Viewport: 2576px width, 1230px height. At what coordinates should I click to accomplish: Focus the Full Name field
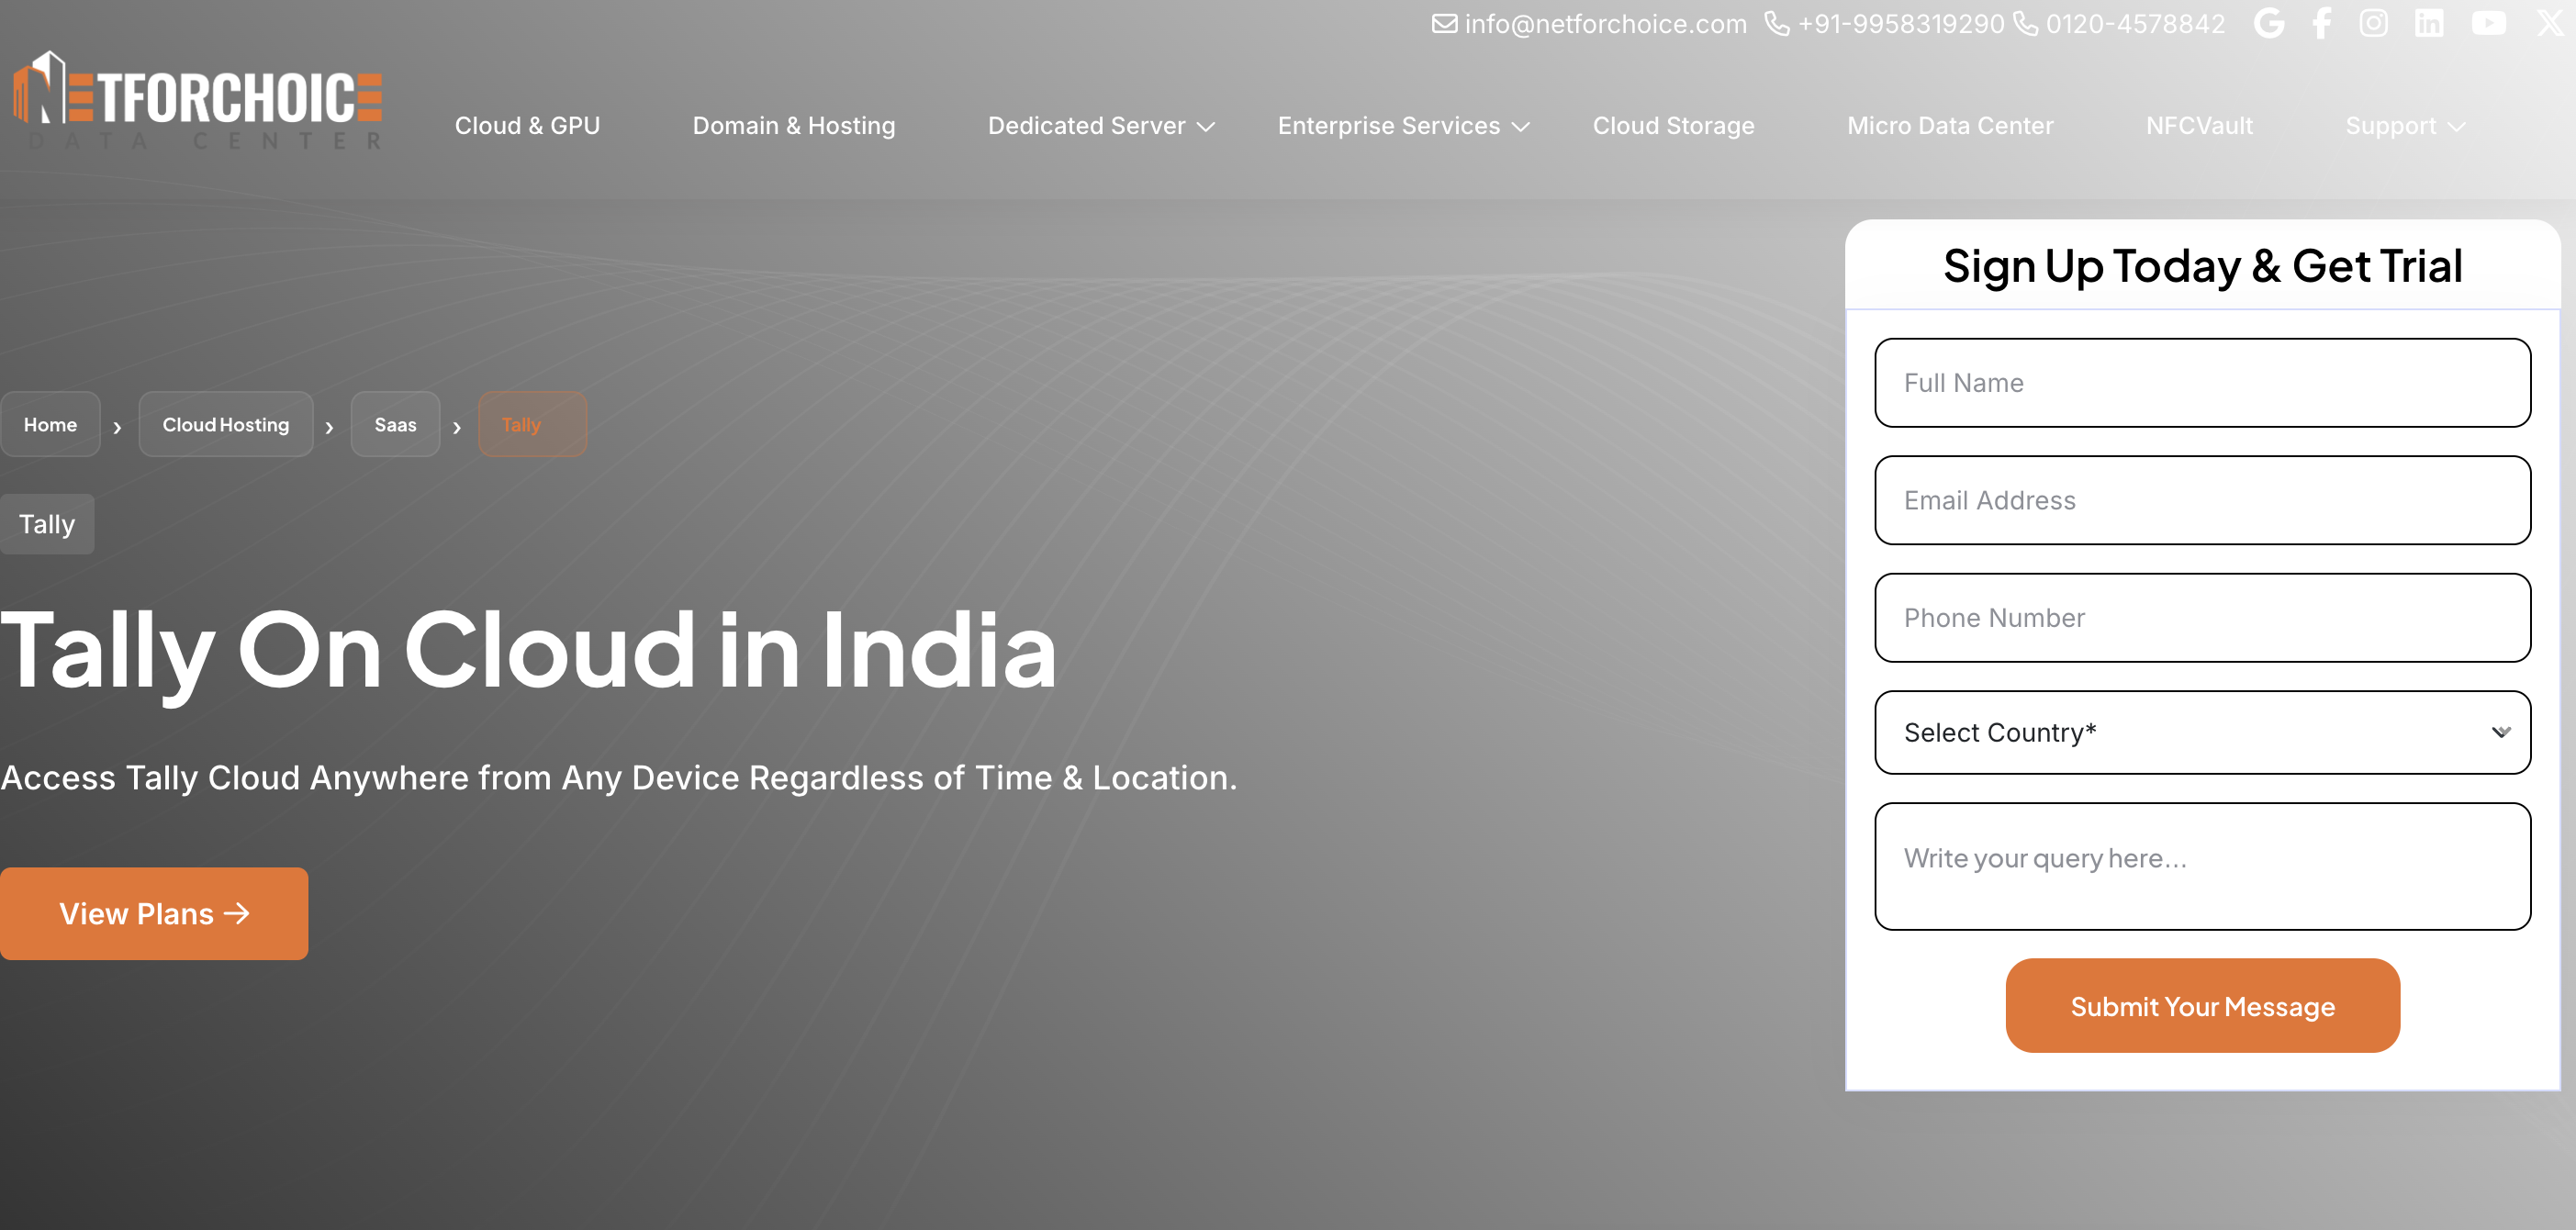2202,383
